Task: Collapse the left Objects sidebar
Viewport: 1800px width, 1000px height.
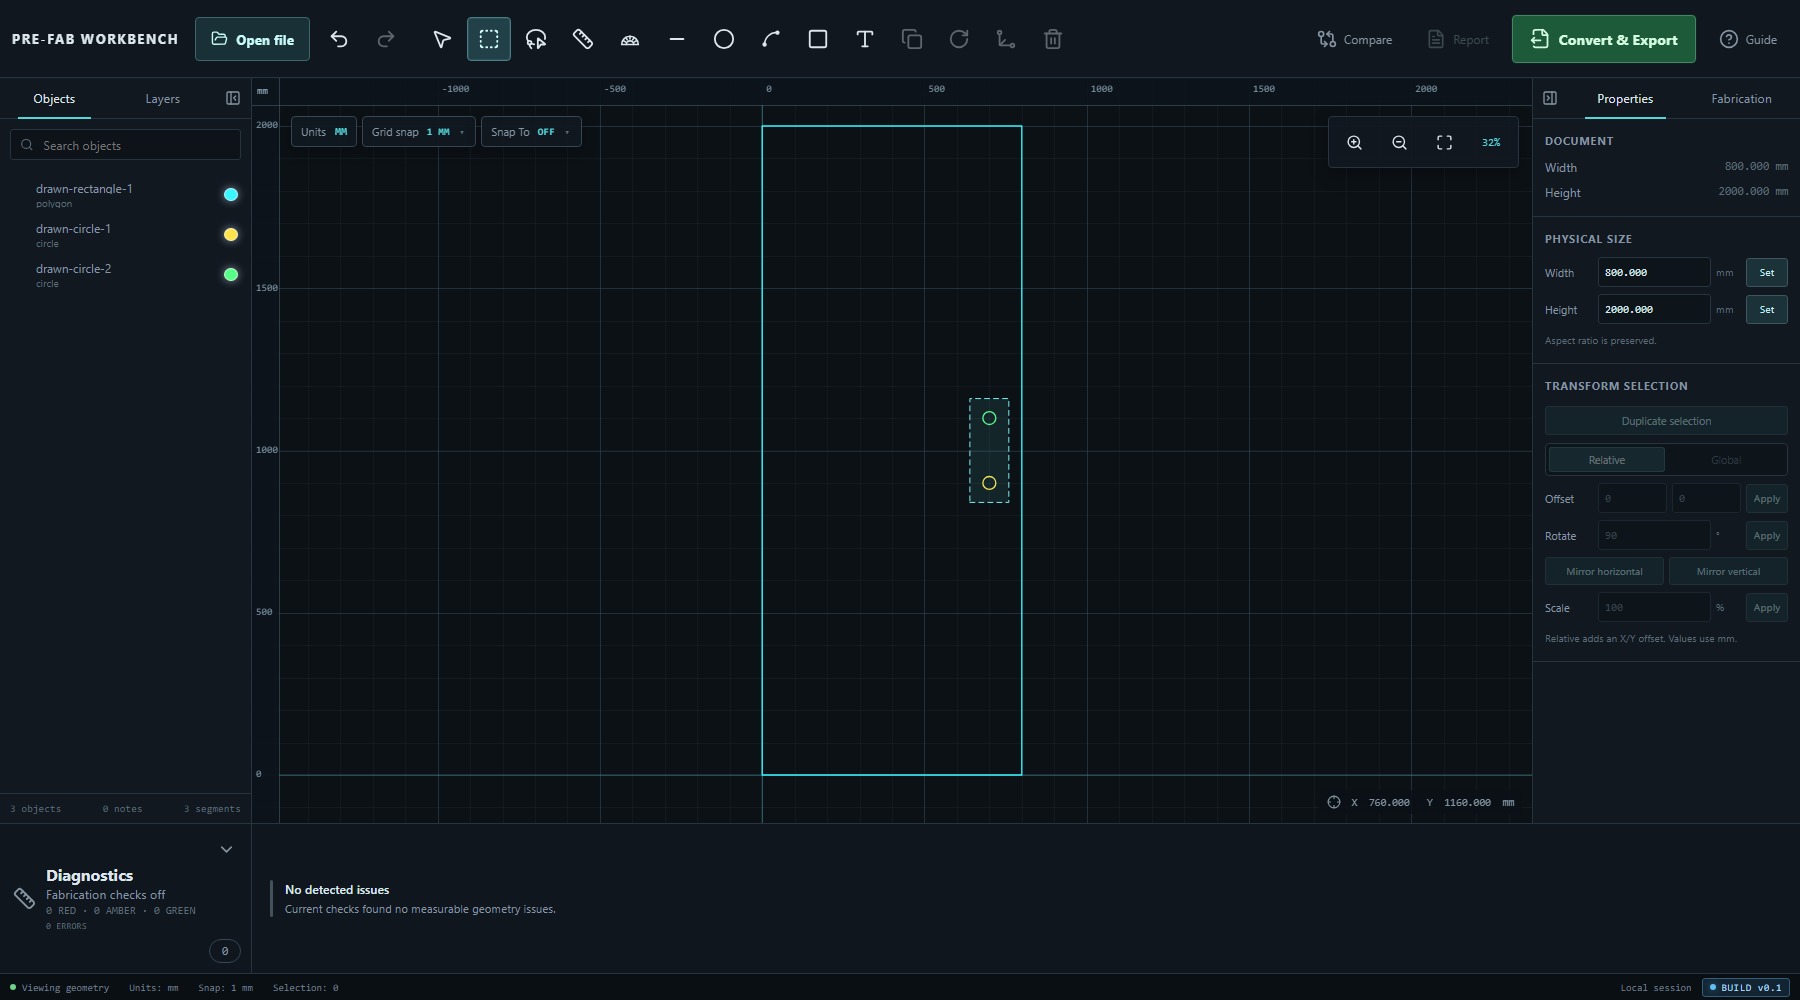Action: click(x=233, y=98)
